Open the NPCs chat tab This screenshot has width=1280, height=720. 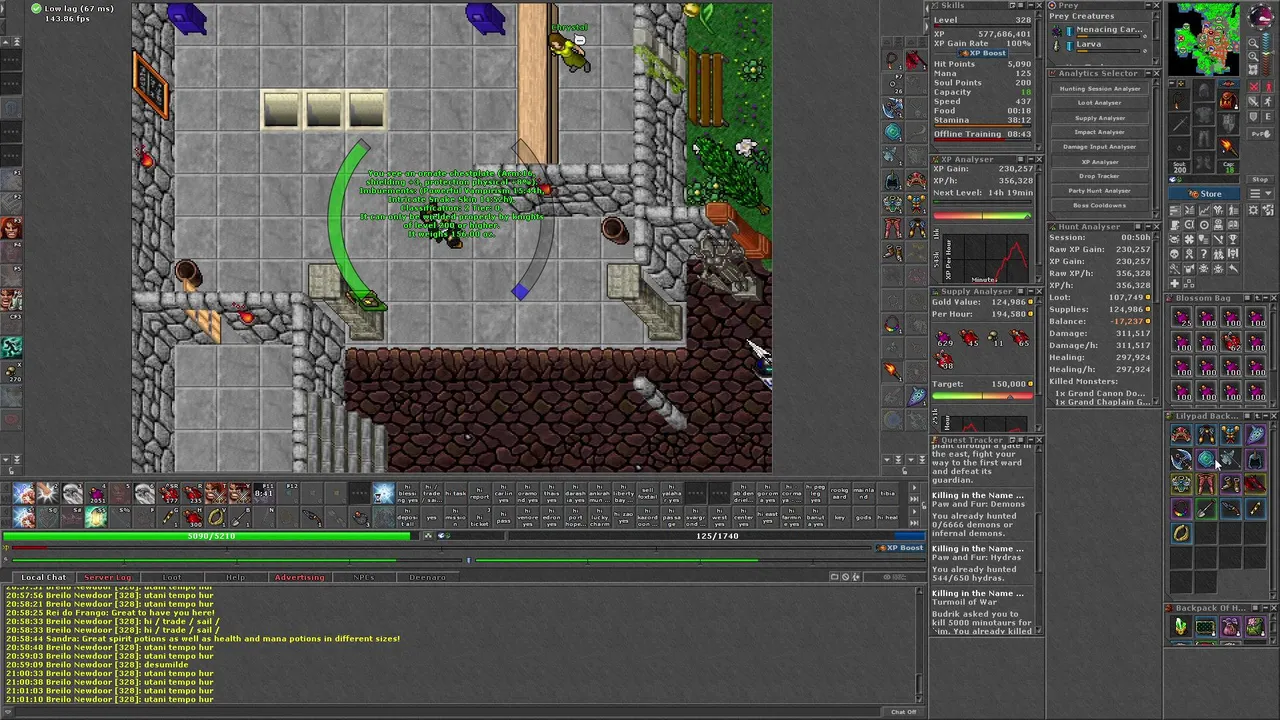363,577
